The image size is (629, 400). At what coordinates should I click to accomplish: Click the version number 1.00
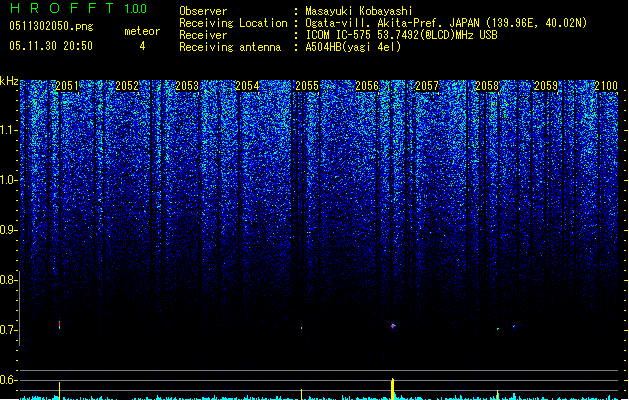pos(135,8)
